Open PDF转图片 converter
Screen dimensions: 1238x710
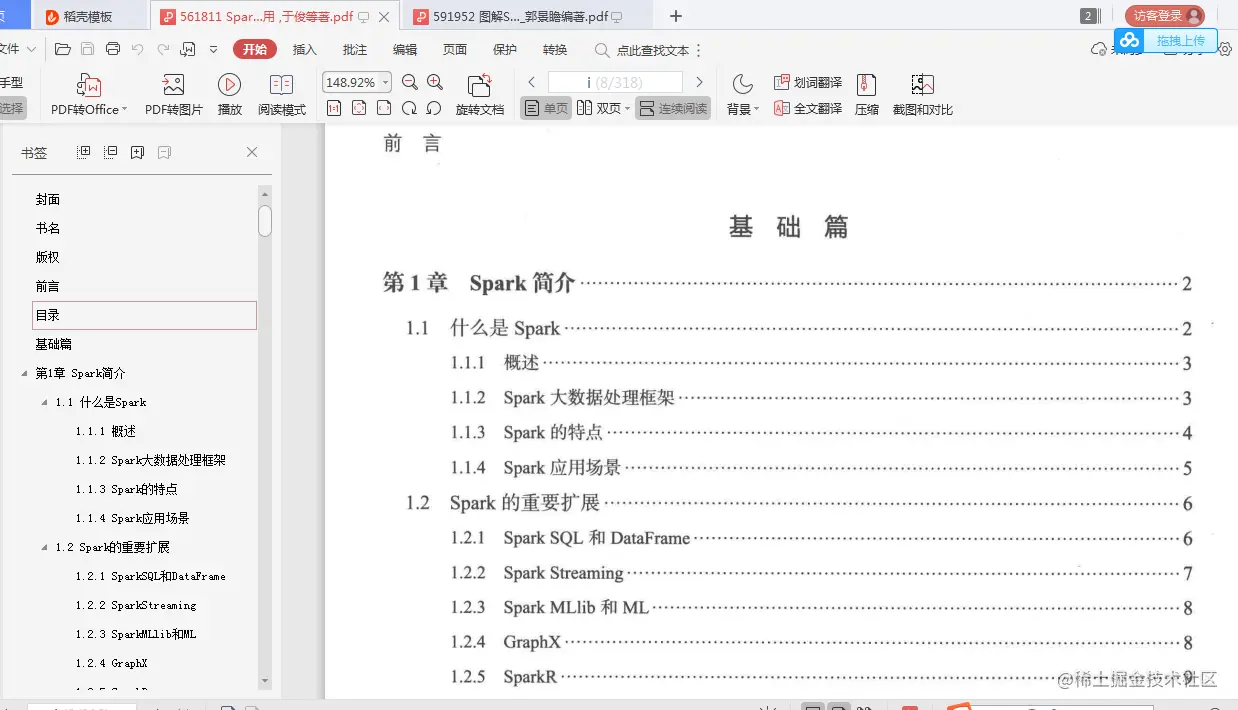[x=174, y=96]
